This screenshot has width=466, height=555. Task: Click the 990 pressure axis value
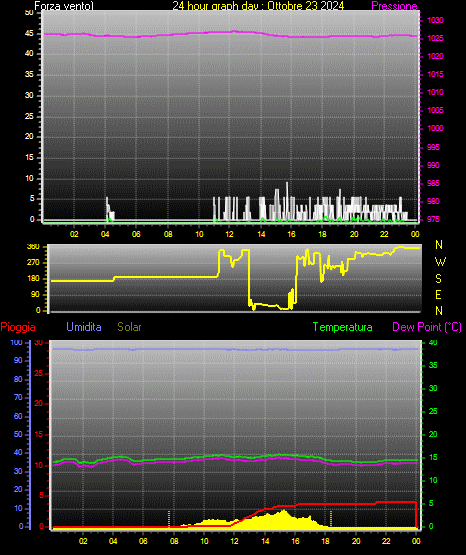tap(433, 165)
